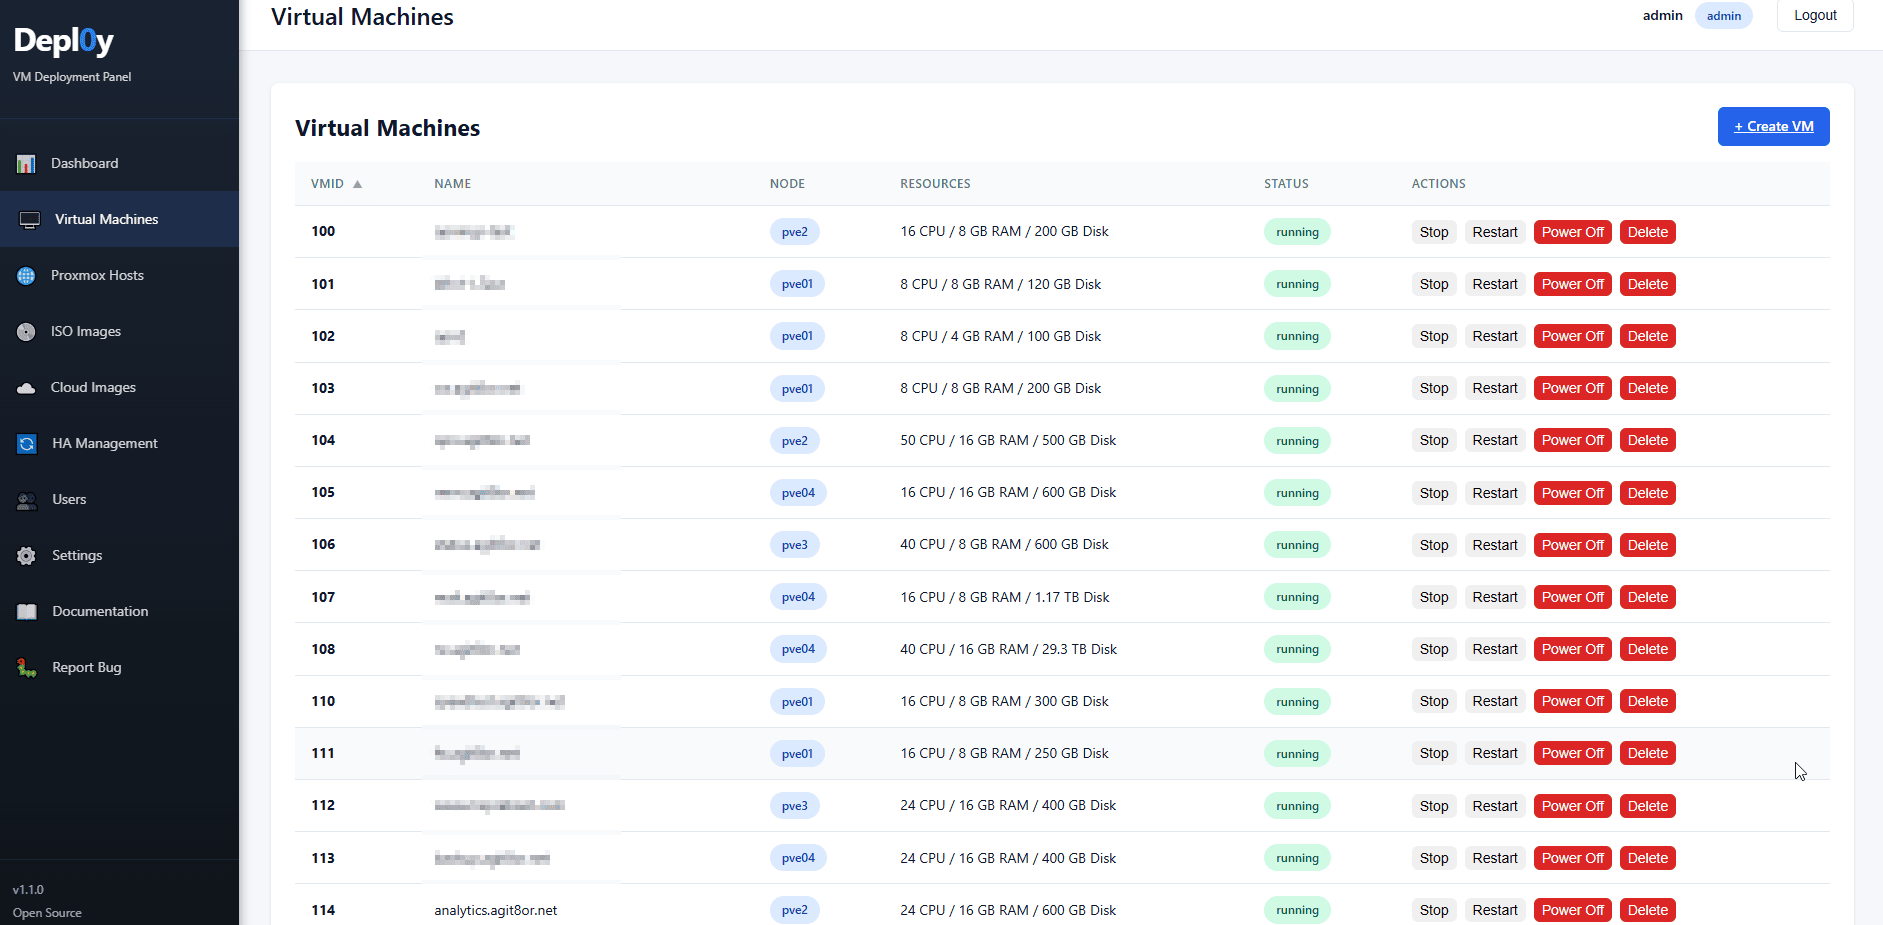
Task: Click the Virtual Machines monitor icon
Action: [x=30, y=220]
